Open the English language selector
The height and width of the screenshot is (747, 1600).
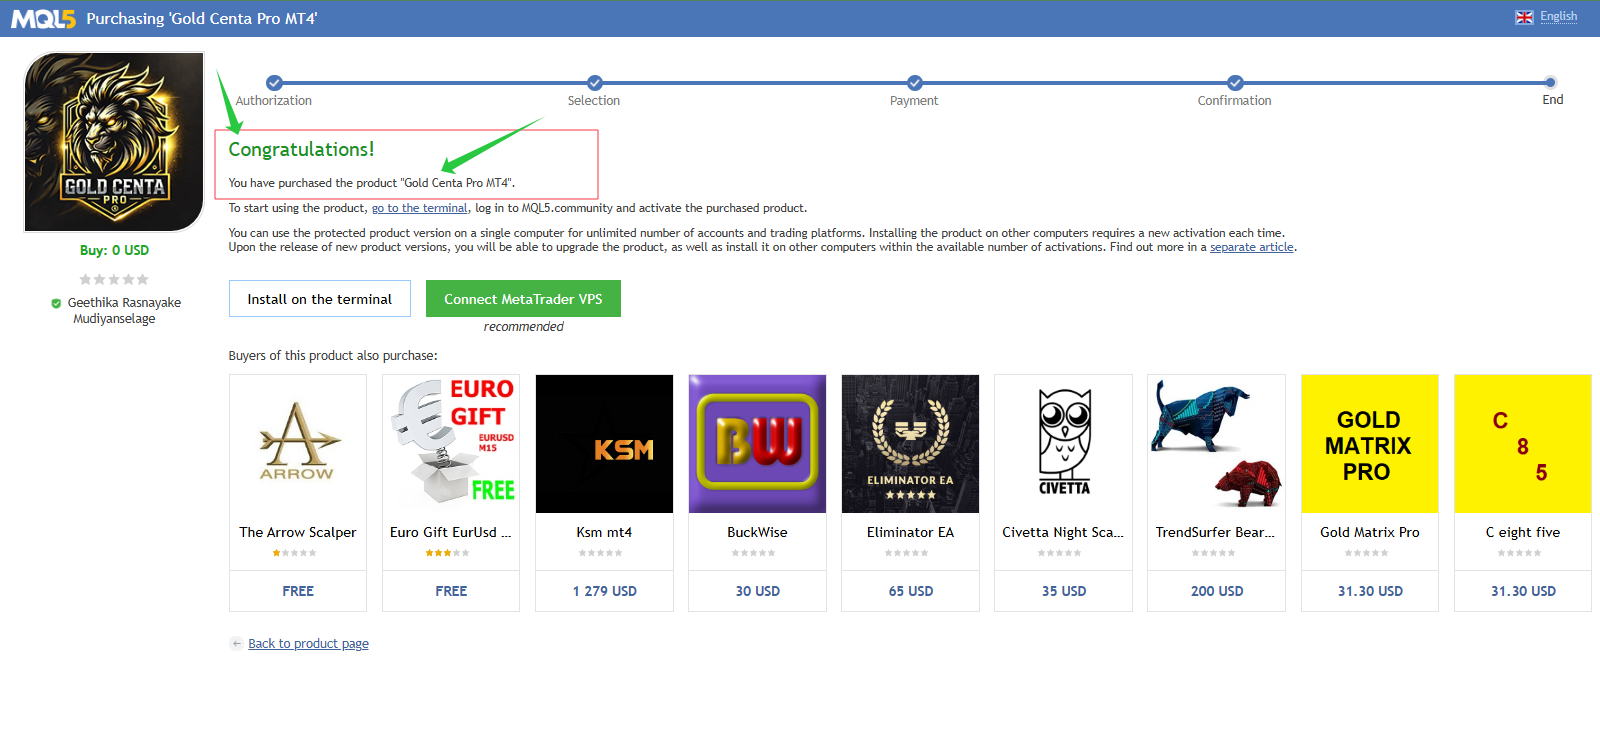tap(1558, 16)
